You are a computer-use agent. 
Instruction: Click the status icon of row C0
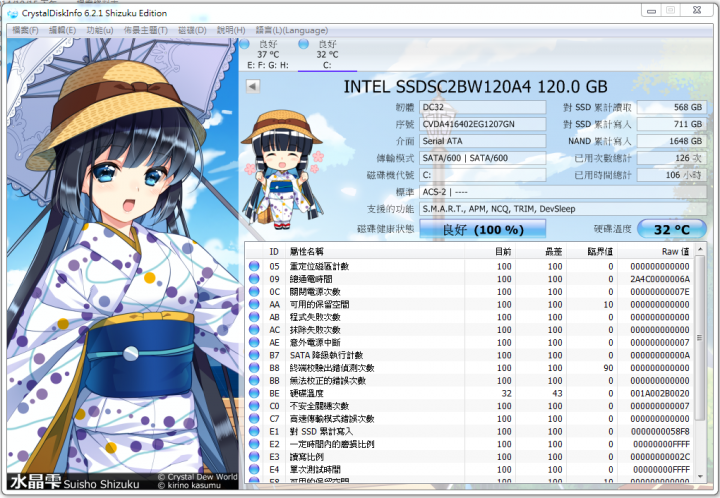tap(254, 406)
